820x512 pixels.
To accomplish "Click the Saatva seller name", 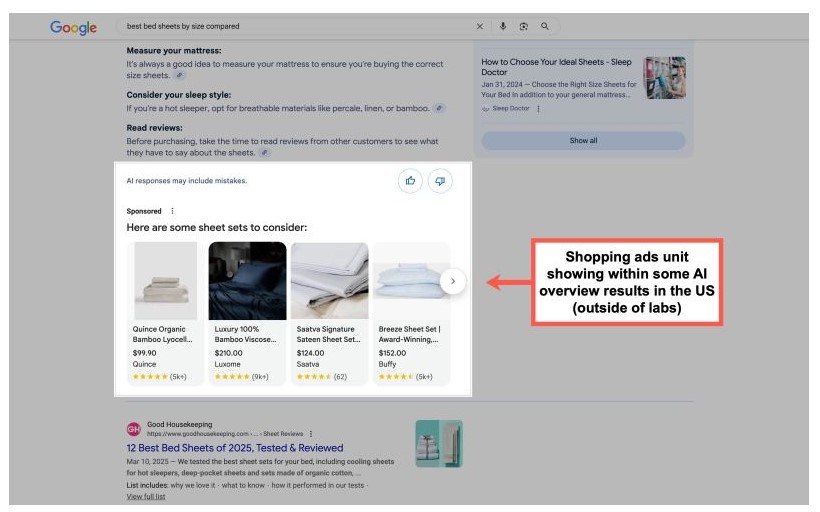I will 308,364.
